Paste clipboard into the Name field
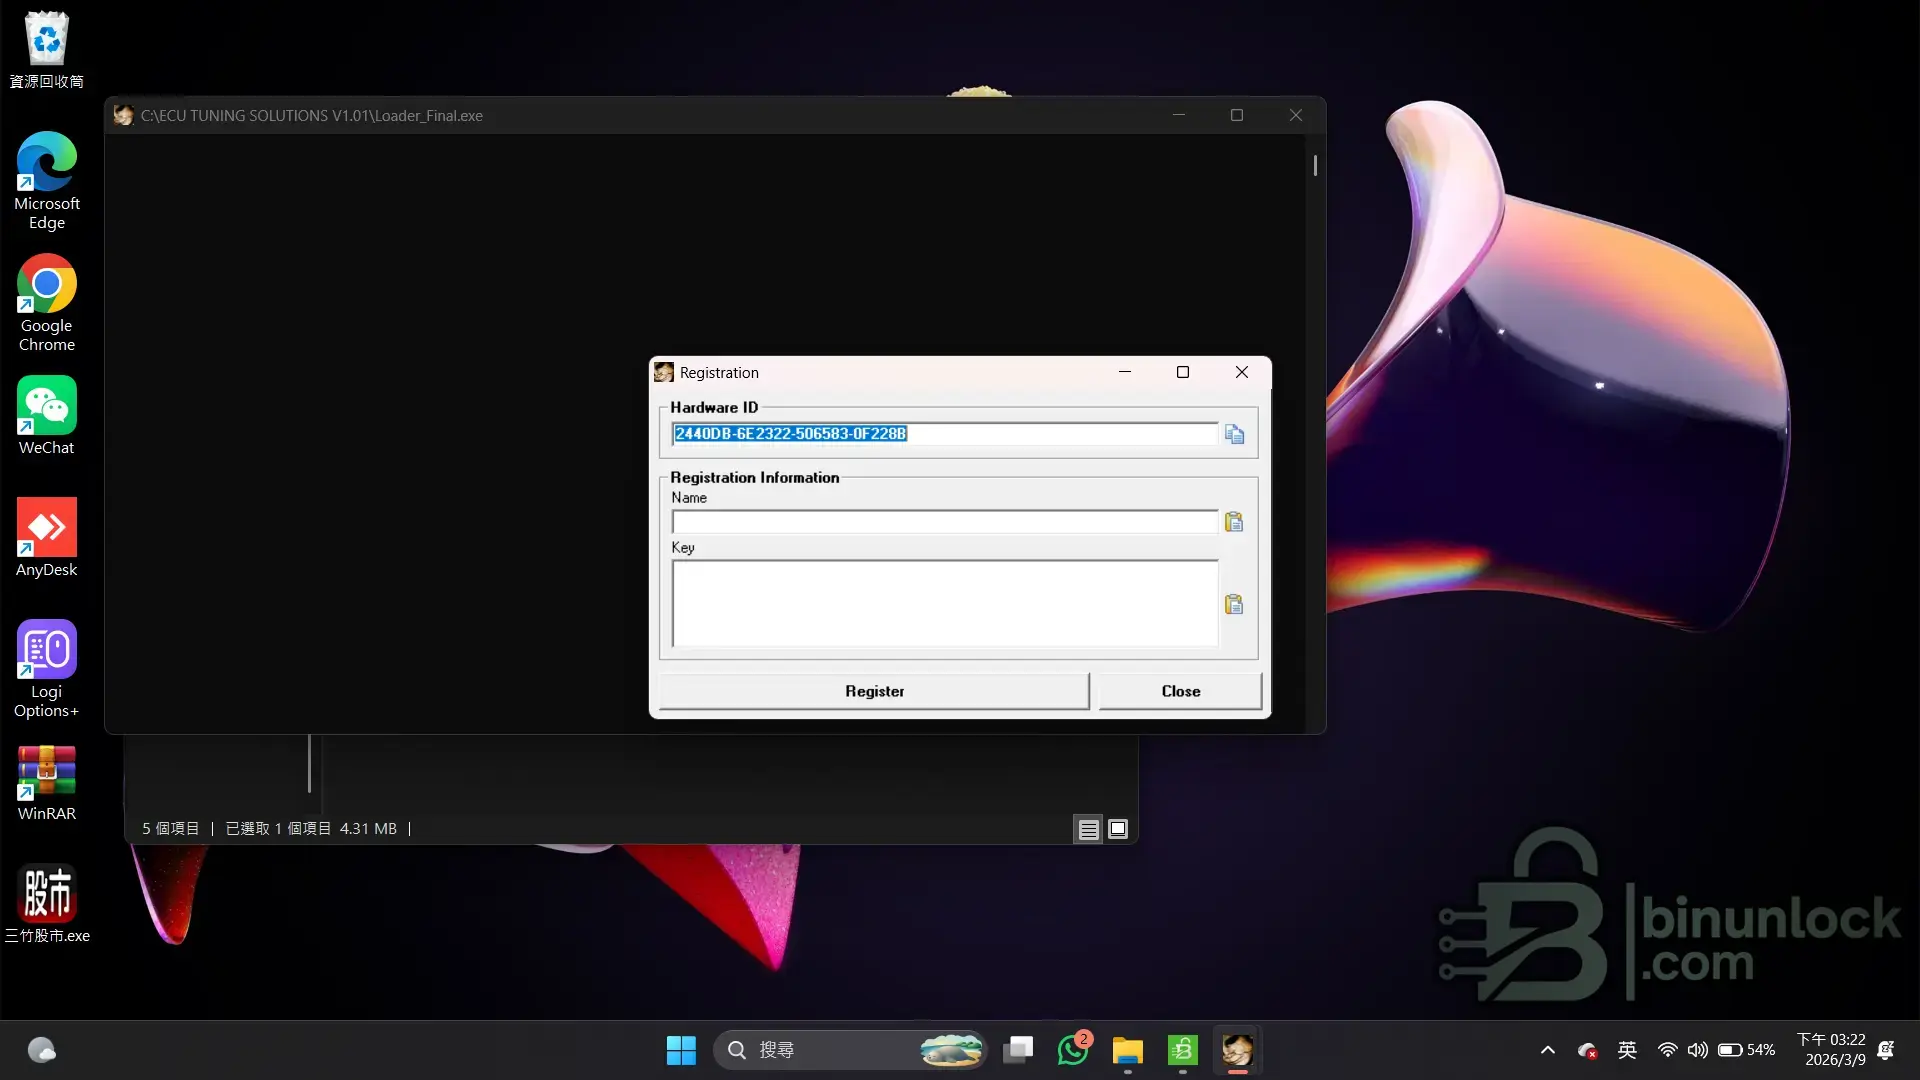The width and height of the screenshot is (1920, 1080). click(x=1234, y=522)
